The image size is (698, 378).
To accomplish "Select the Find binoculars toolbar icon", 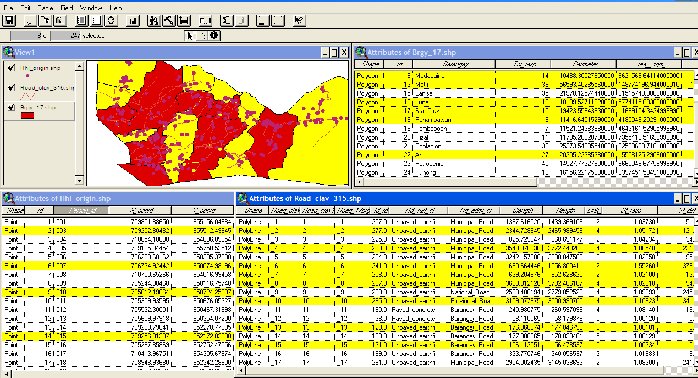I will click(154, 20).
